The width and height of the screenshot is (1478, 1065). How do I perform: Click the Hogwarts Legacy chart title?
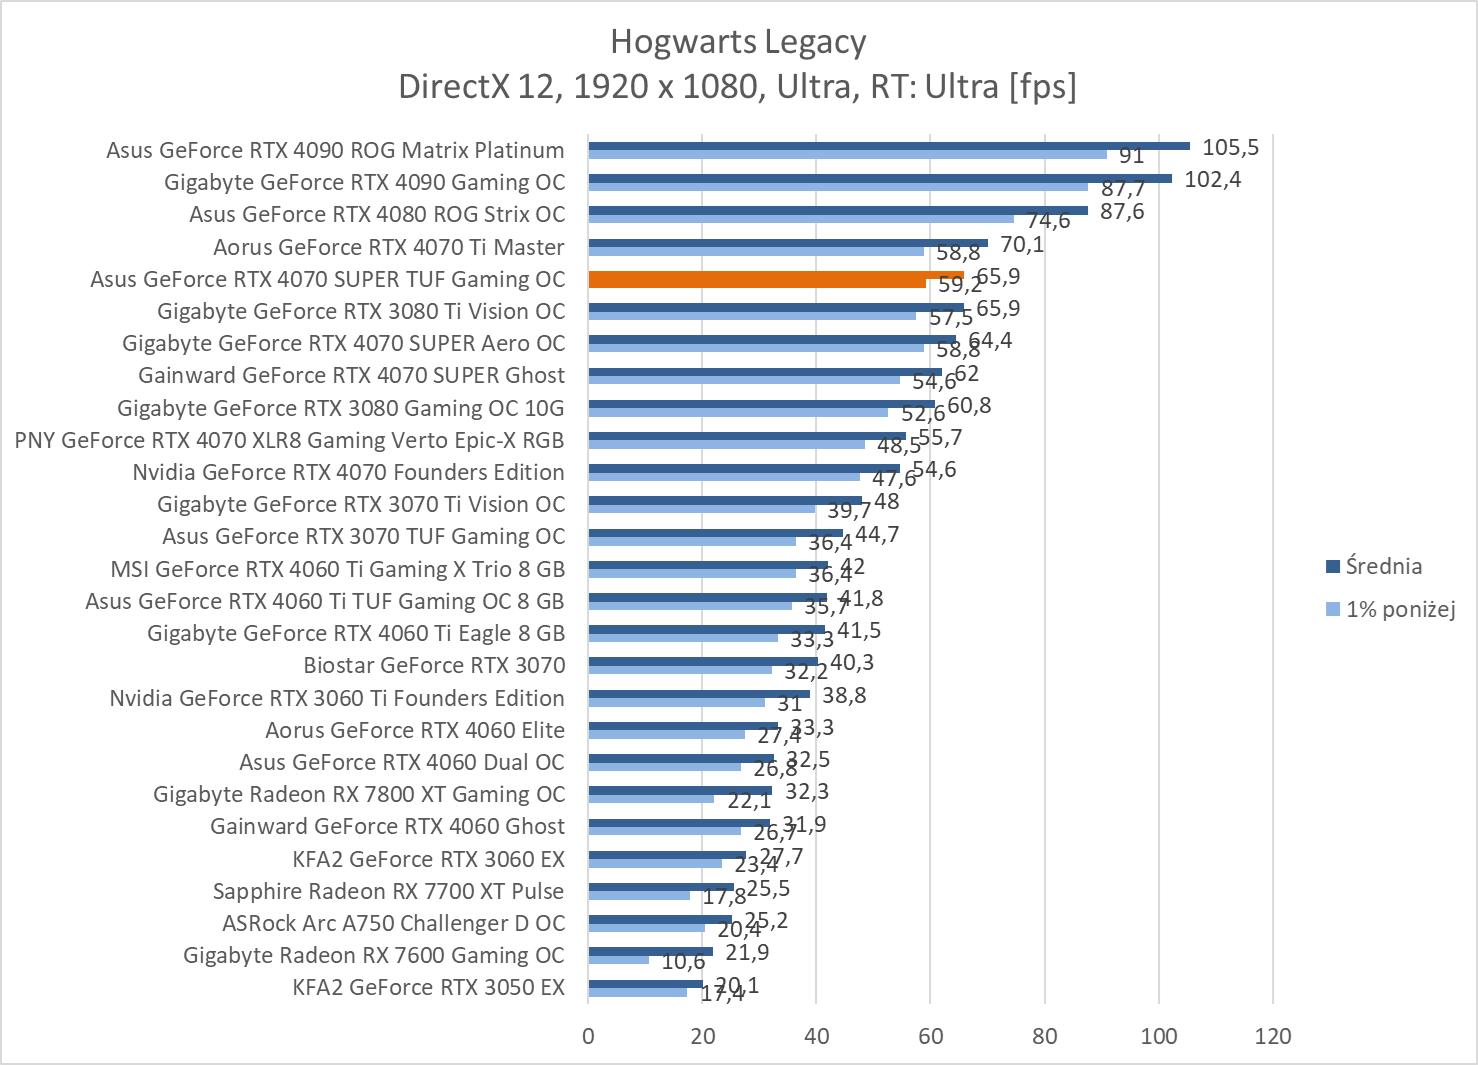click(738, 42)
